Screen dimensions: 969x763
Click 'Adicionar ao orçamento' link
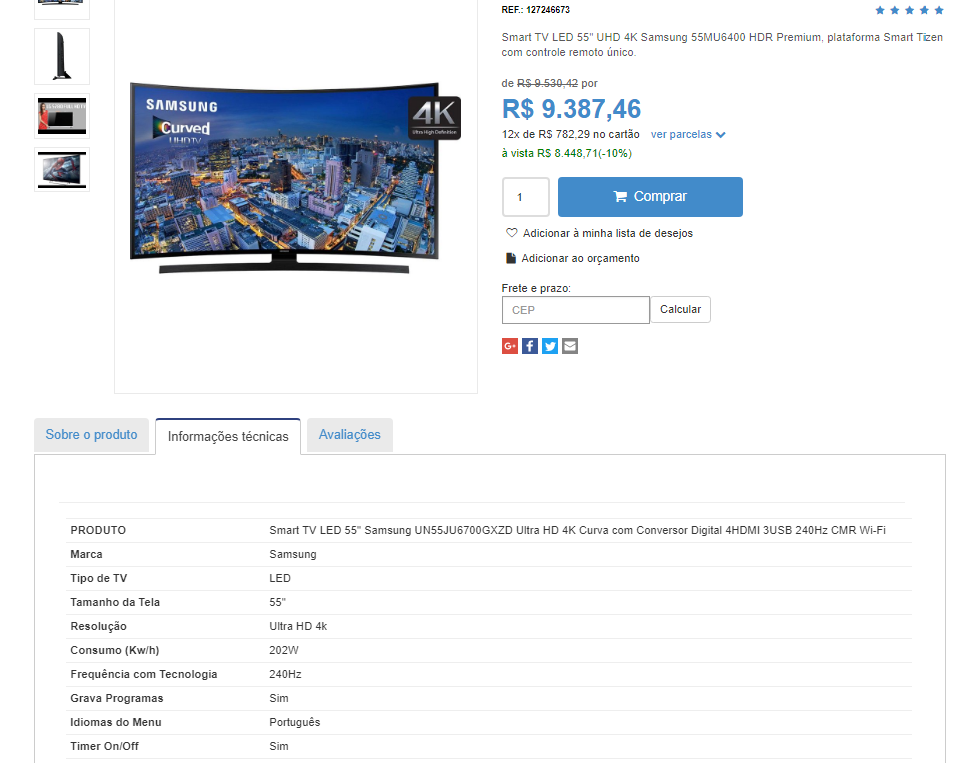[580, 258]
